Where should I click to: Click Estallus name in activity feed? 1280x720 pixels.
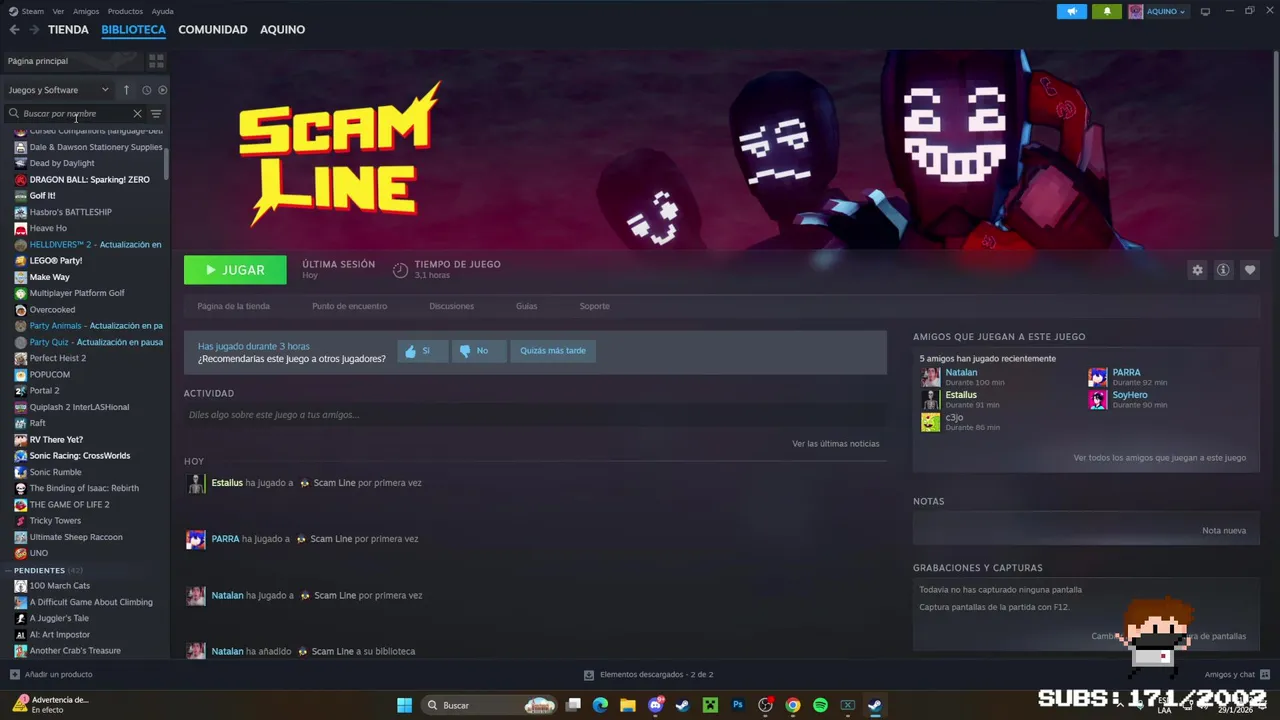[227, 483]
